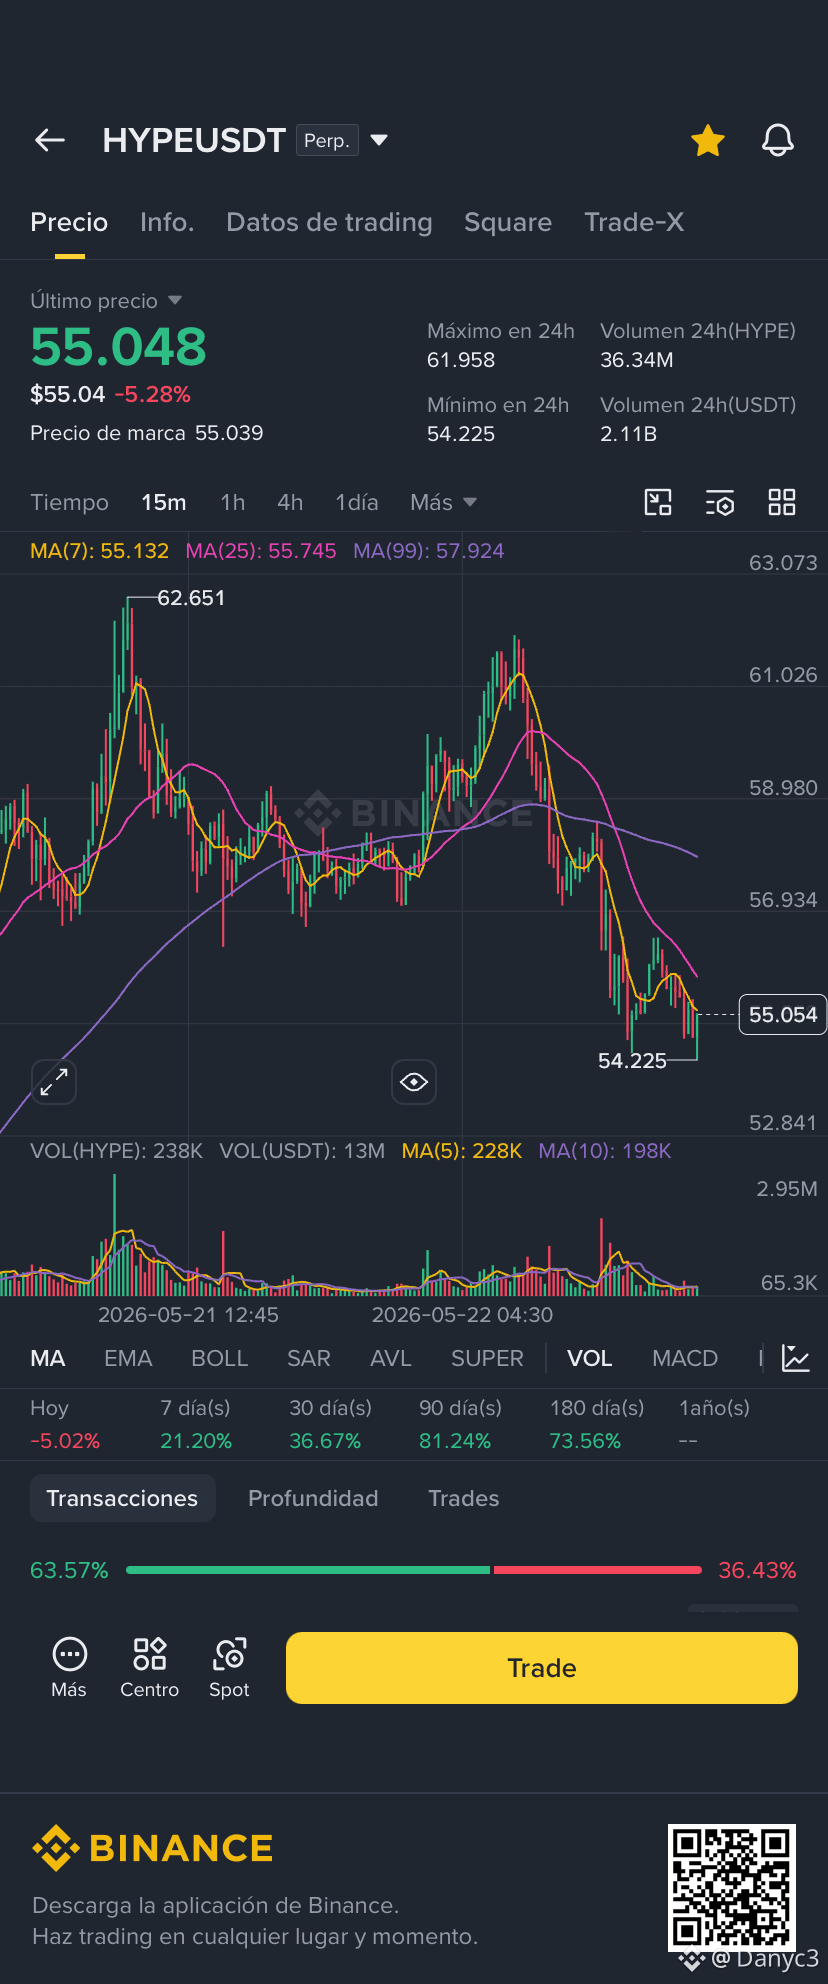Viewport: 828px width, 1984px height.
Task: Open the Más options button
Action: point(69,1668)
